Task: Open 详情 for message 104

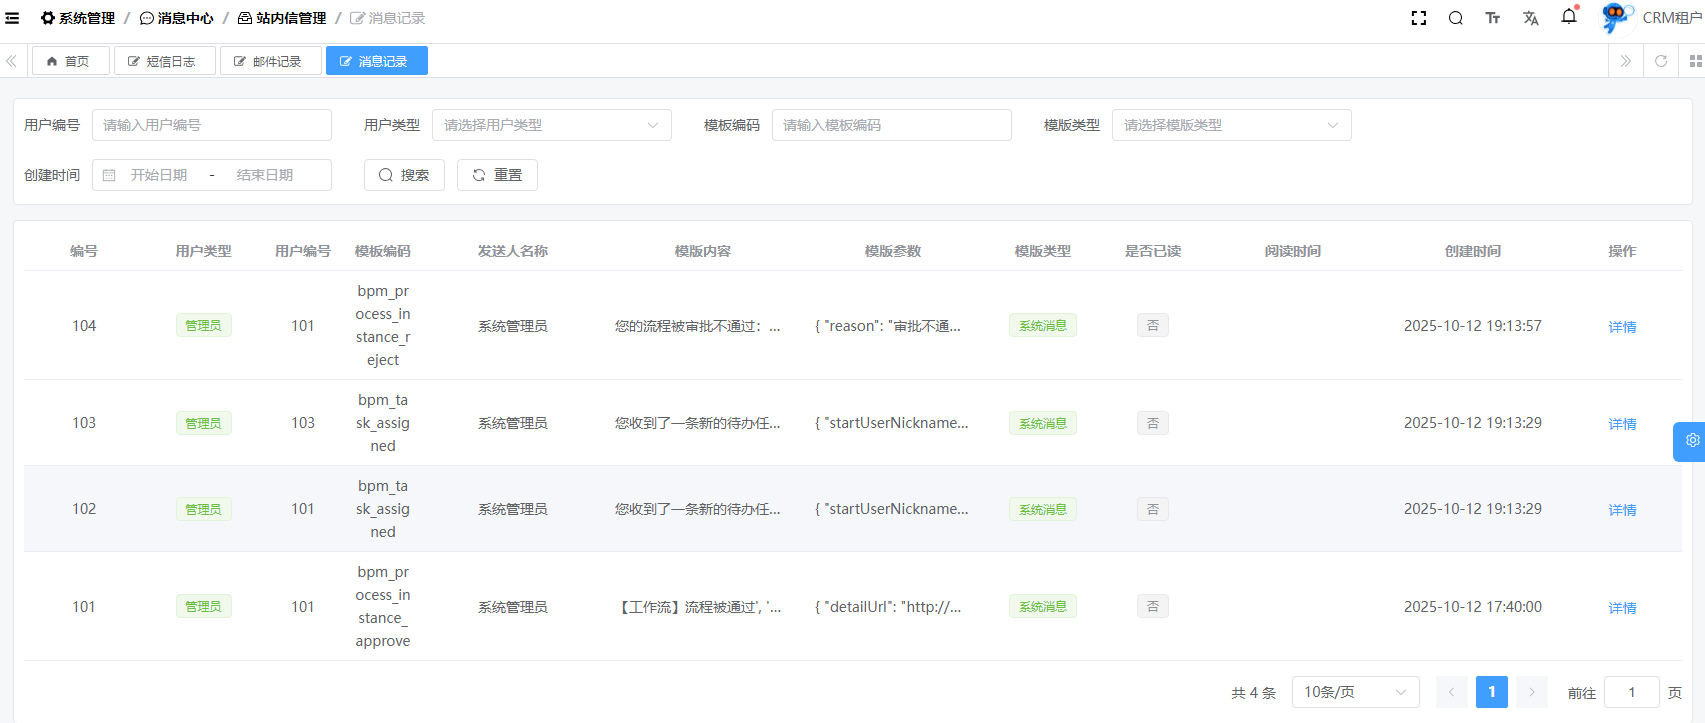Action: pos(1622,327)
